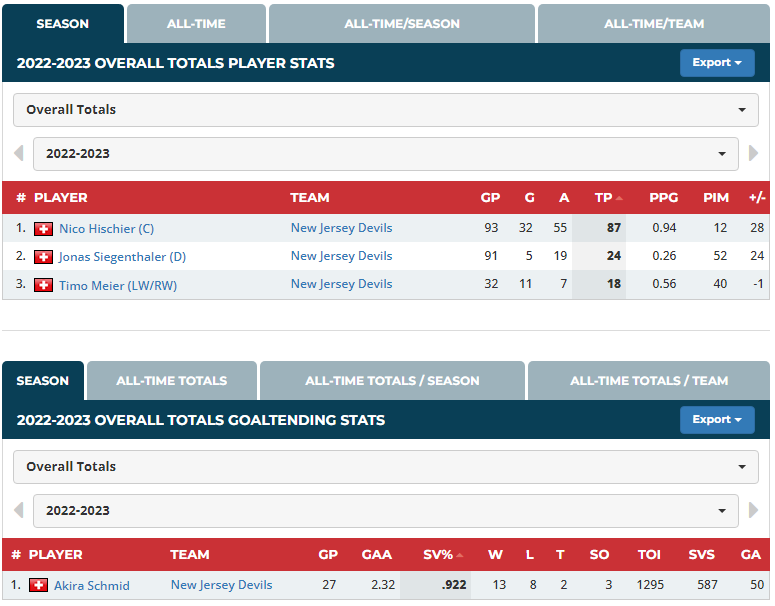Click Swiss flag icon beside Timo Meier
This screenshot has width=775, height=606.
tap(43, 285)
